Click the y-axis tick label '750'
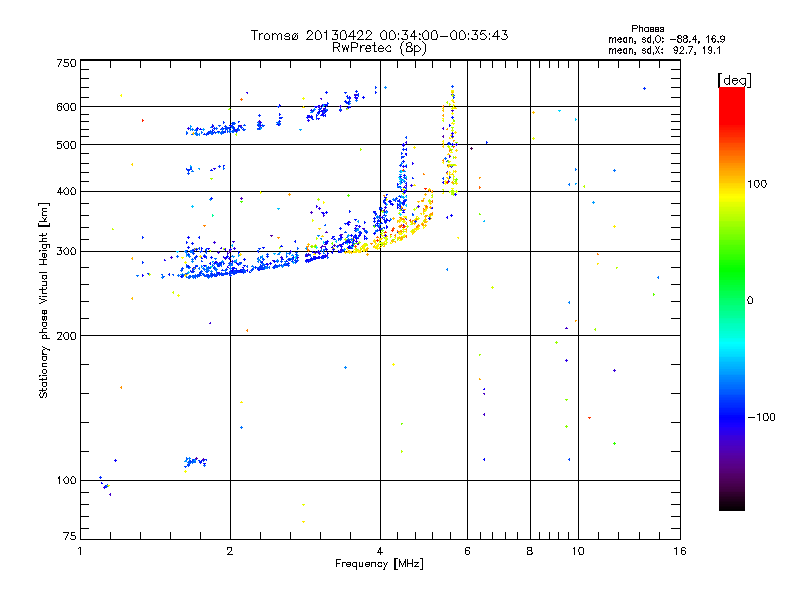The height and width of the screenshot is (600, 800). [66, 63]
